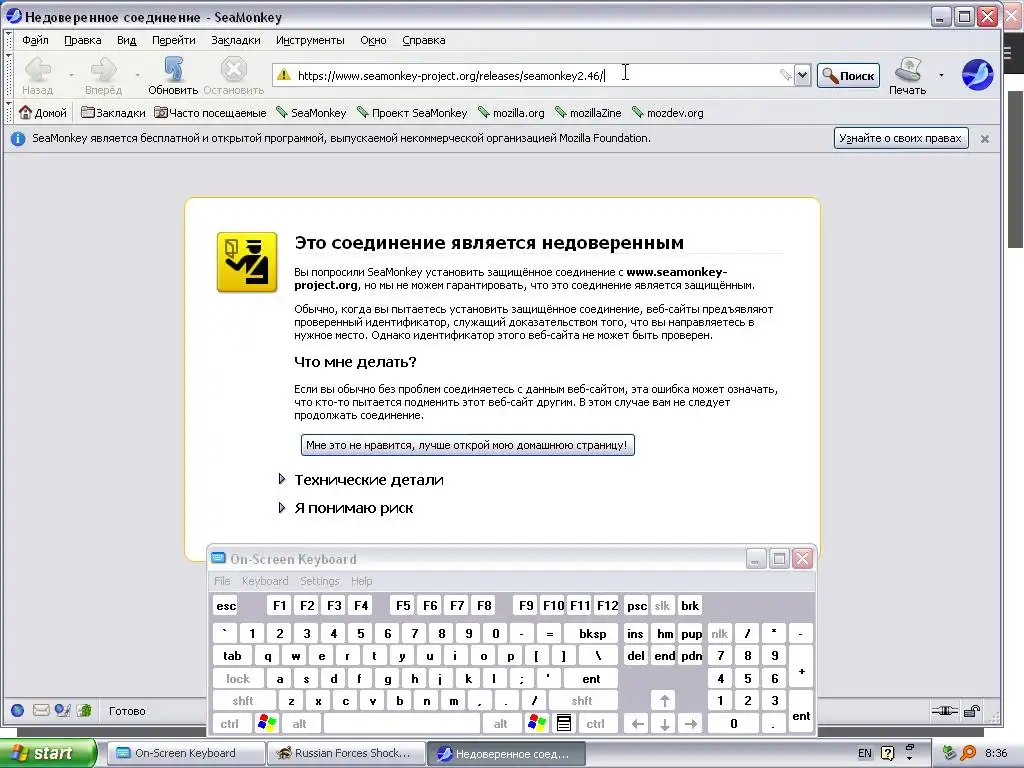Open the Домой home bookmark
Viewport: 1024px width, 768px height.
43,113
